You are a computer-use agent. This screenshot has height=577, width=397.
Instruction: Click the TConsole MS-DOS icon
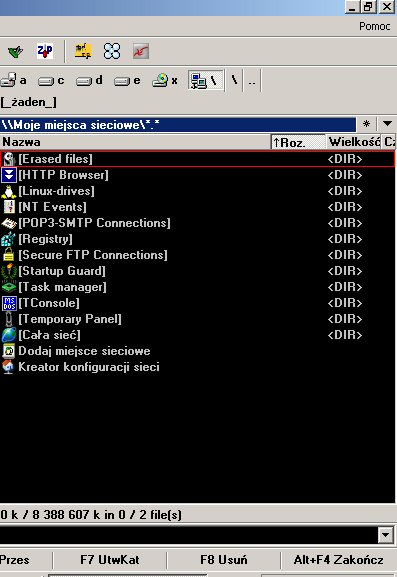click(9, 303)
